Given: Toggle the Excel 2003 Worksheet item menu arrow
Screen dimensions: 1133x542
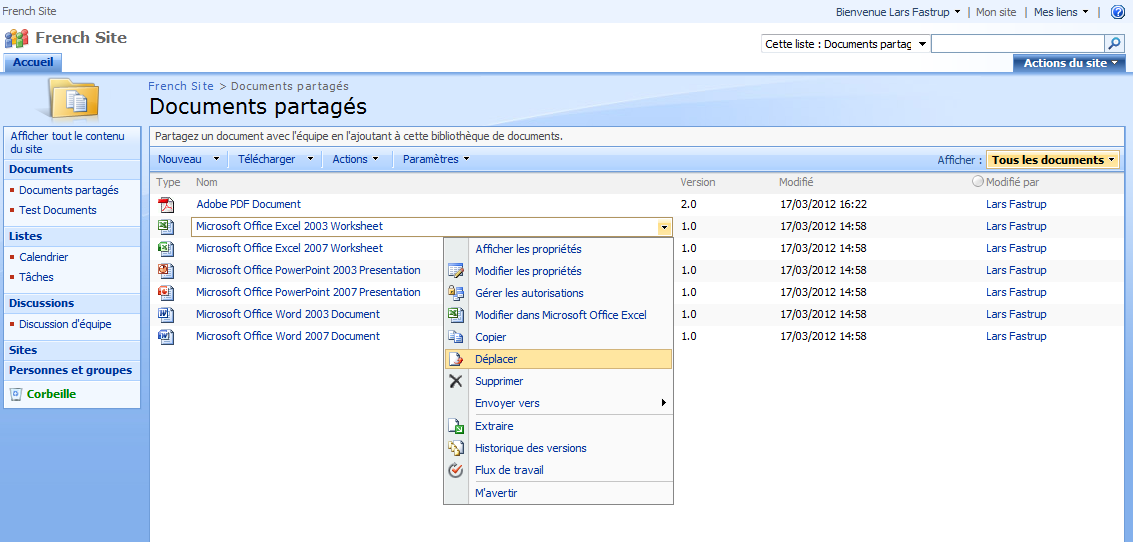Looking at the screenshot, I should (x=663, y=228).
